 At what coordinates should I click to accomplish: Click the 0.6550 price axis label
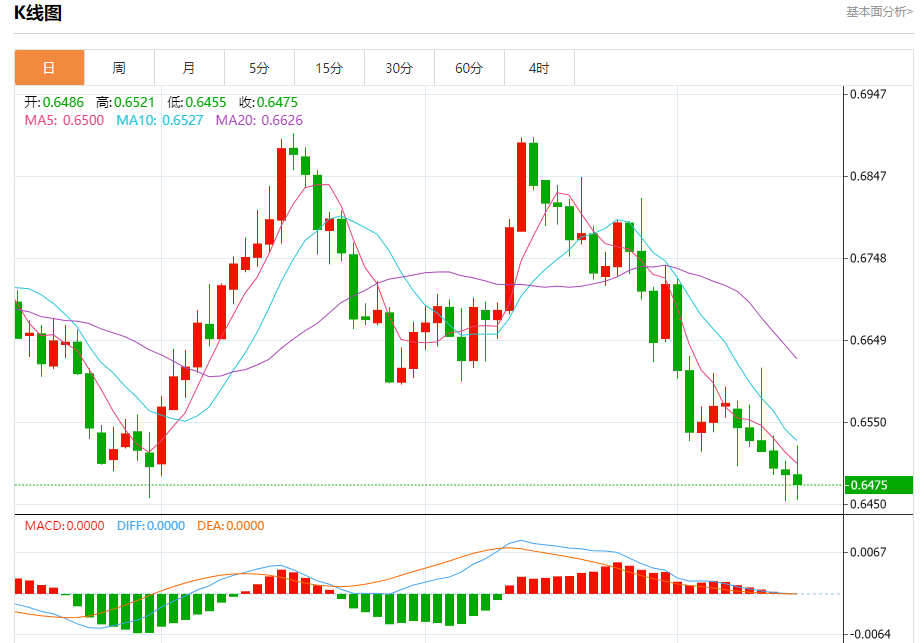tap(868, 422)
